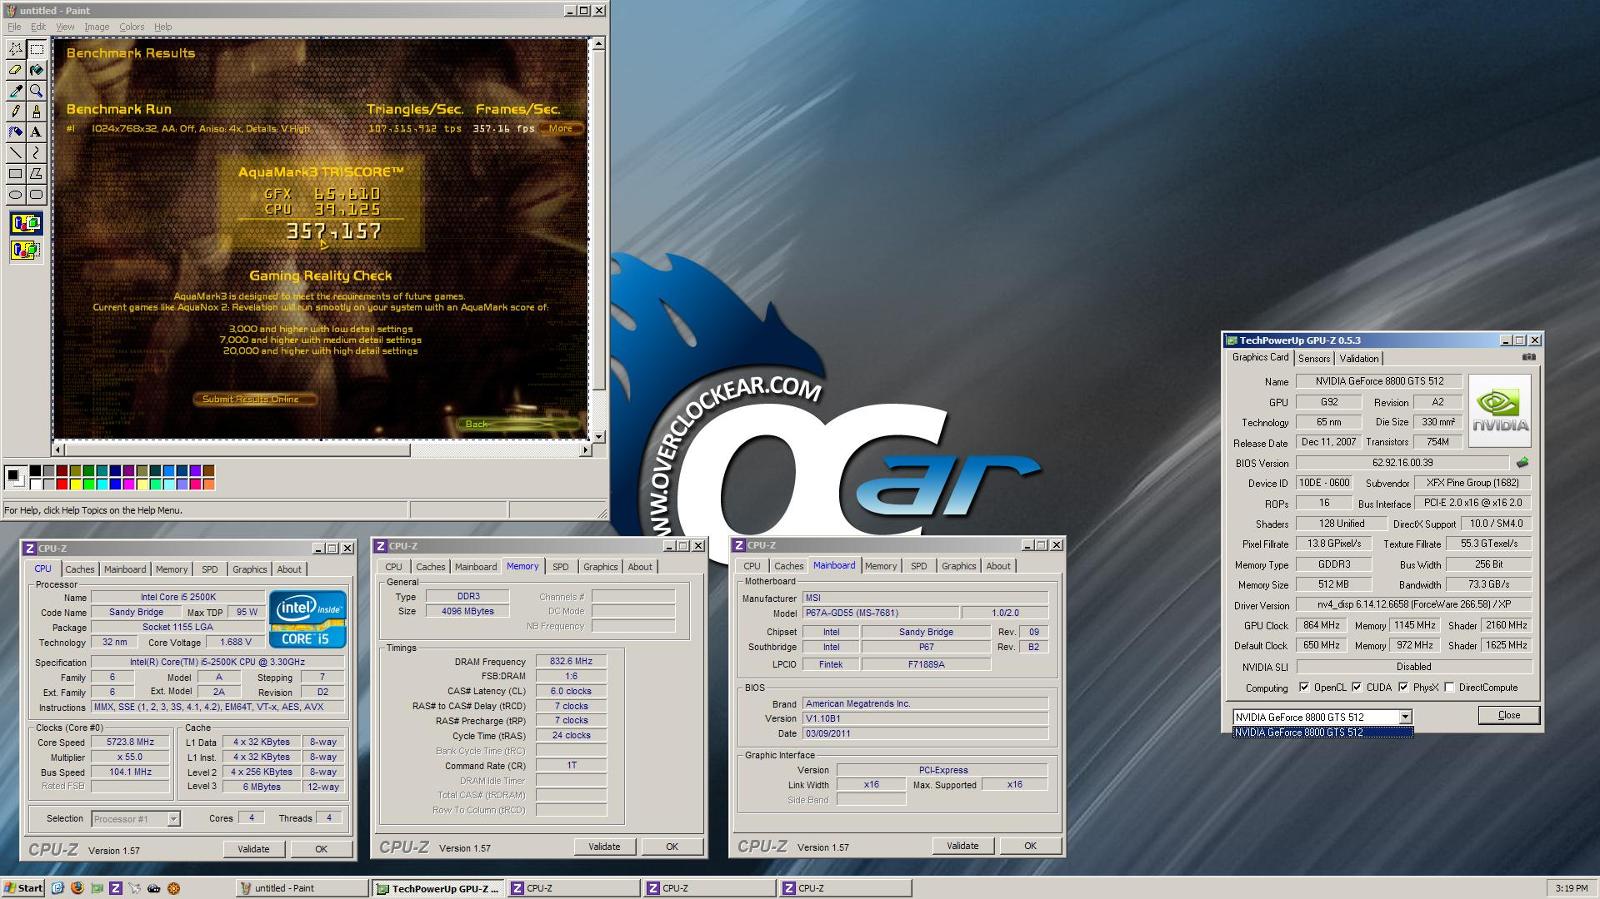Click the Close button in GPU-Z

[x=1509, y=715]
